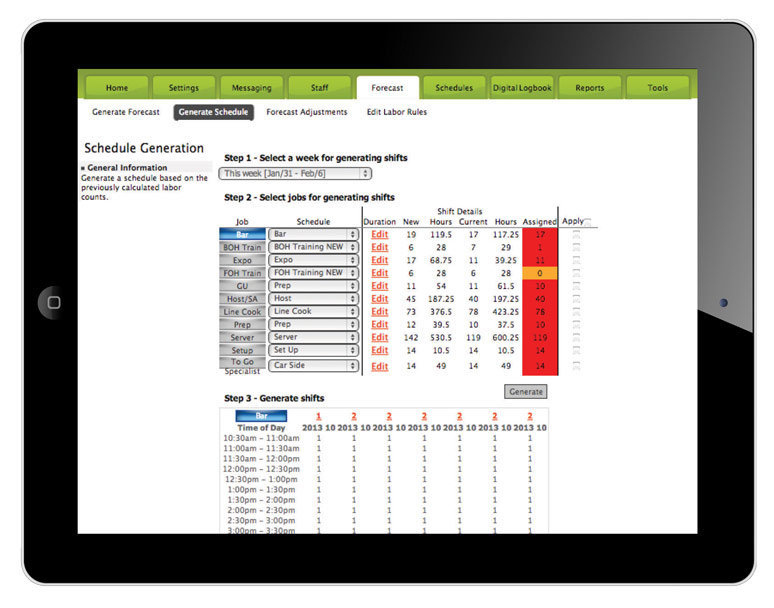Select the Setup job button

point(242,350)
